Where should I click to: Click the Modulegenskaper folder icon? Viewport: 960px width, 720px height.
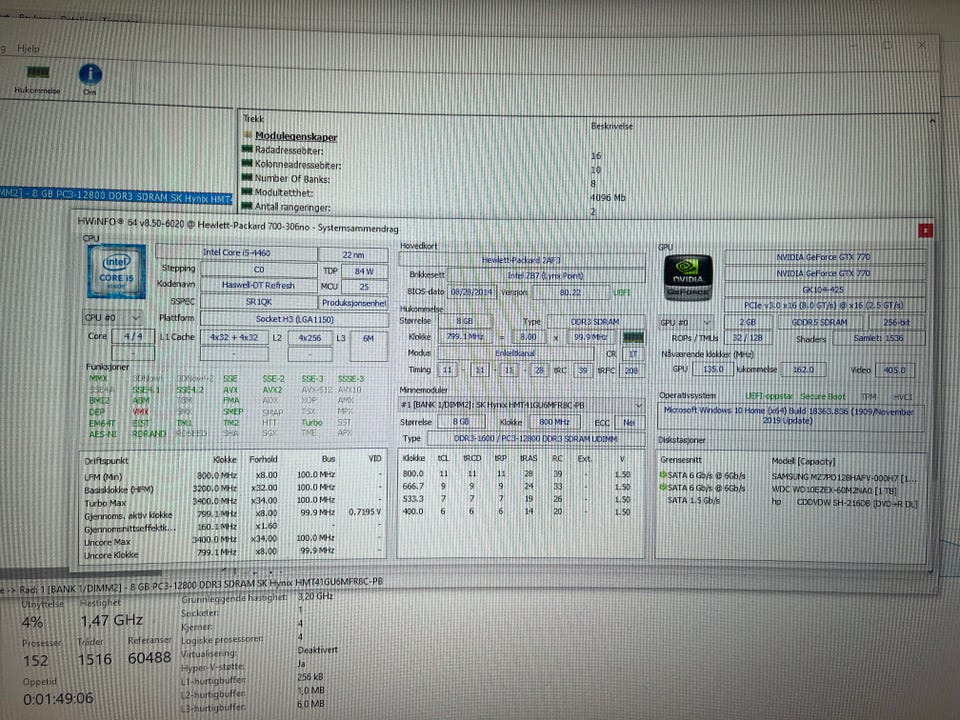(x=247, y=135)
